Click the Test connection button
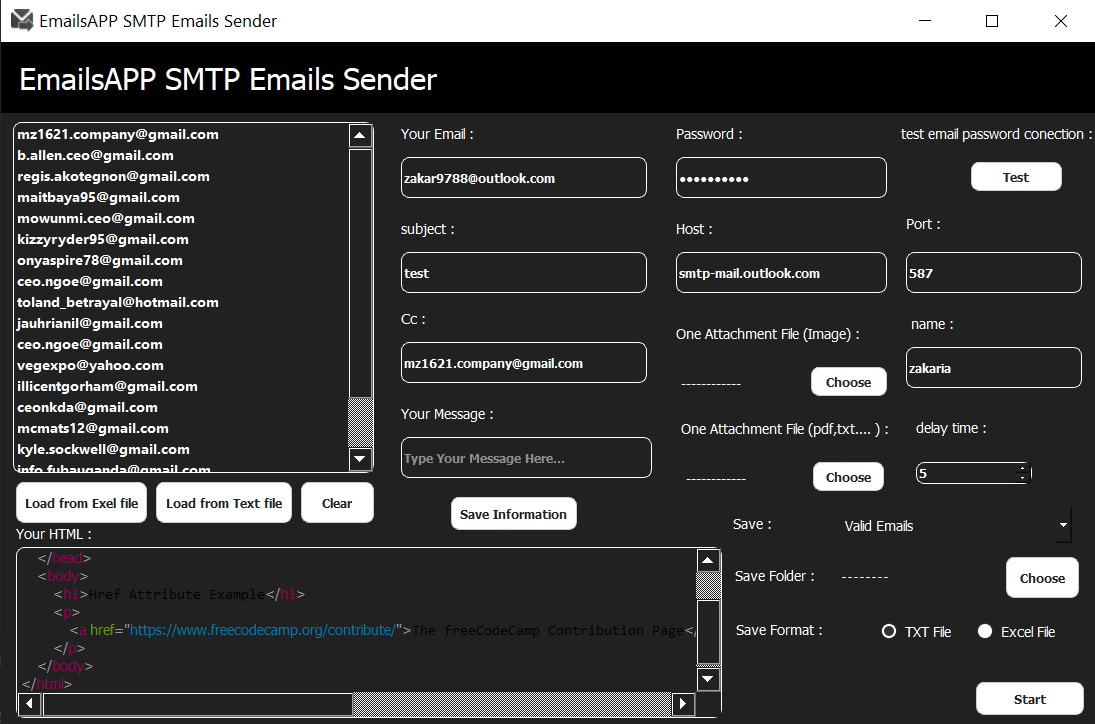The width and height of the screenshot is (1095, 724). 1016,176
